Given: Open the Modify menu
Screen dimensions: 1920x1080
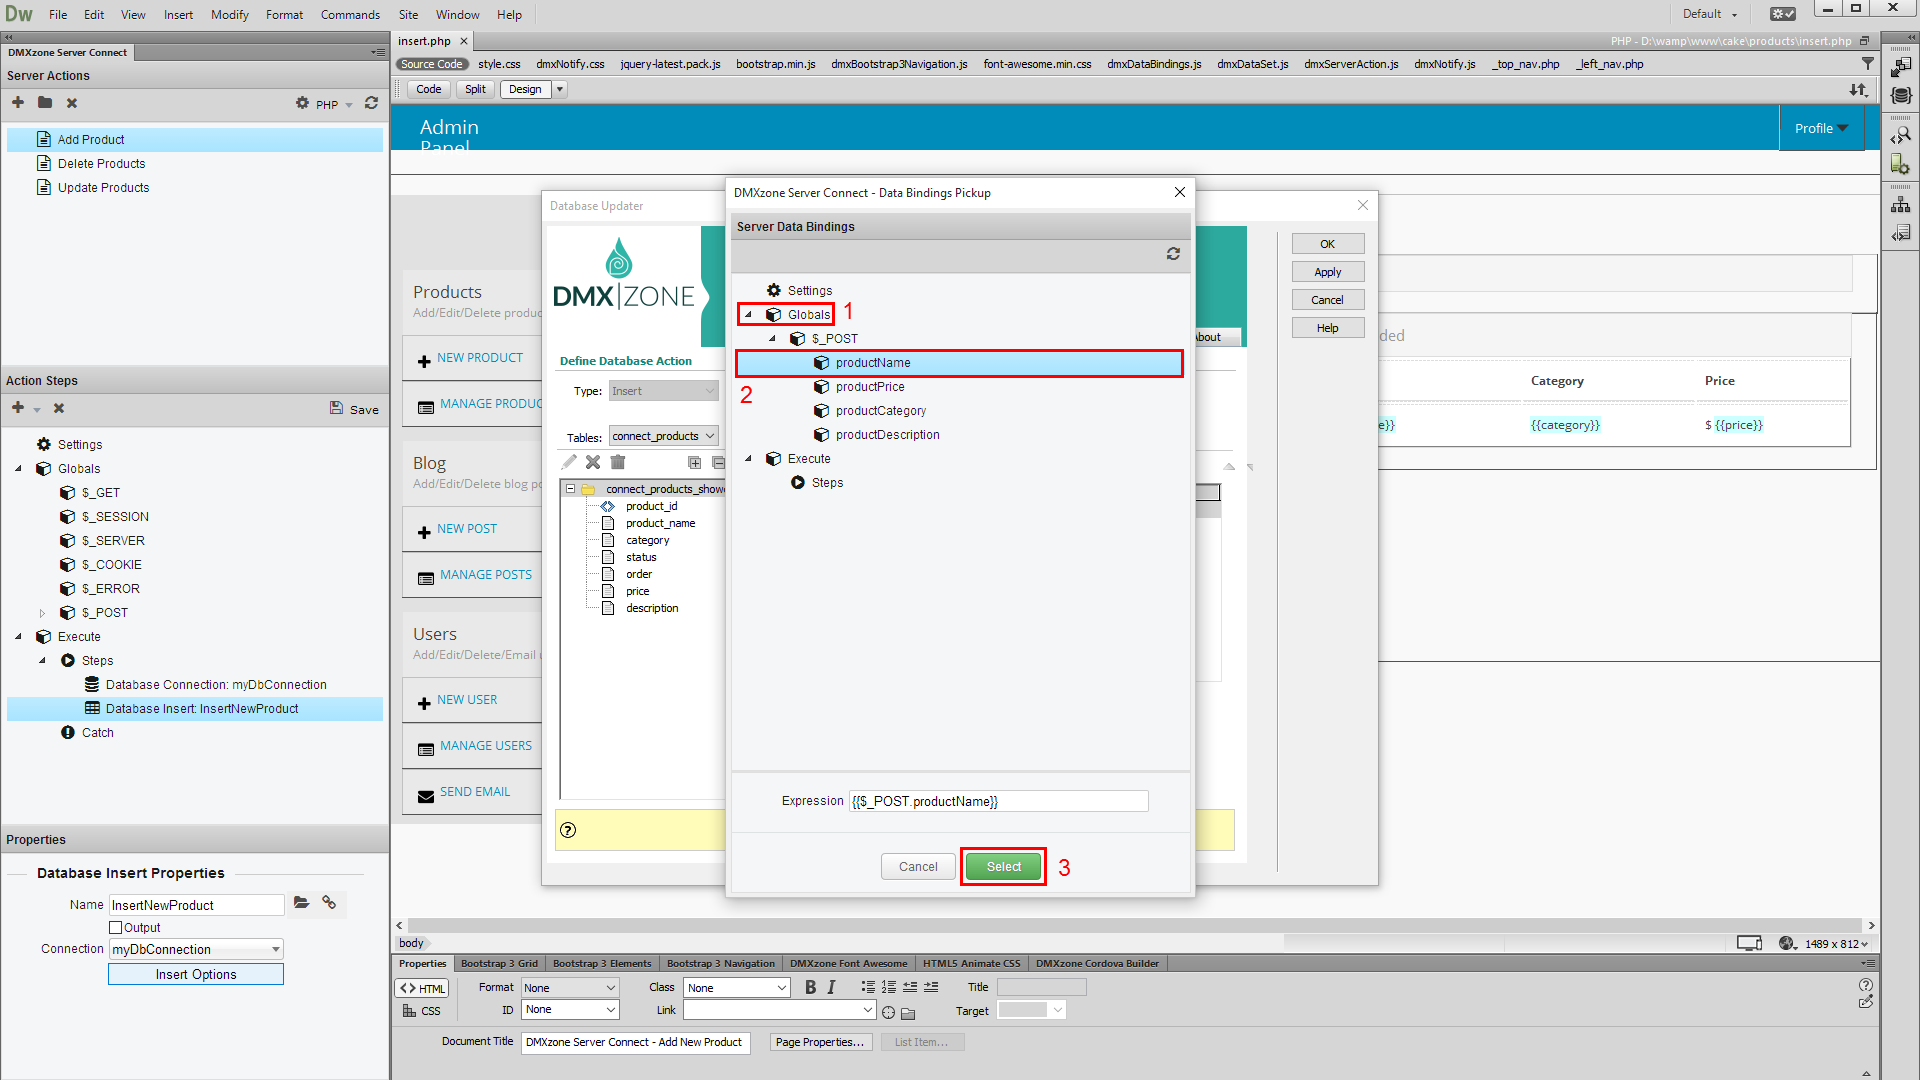Looking at the screenshot, I should pos(230,14).
